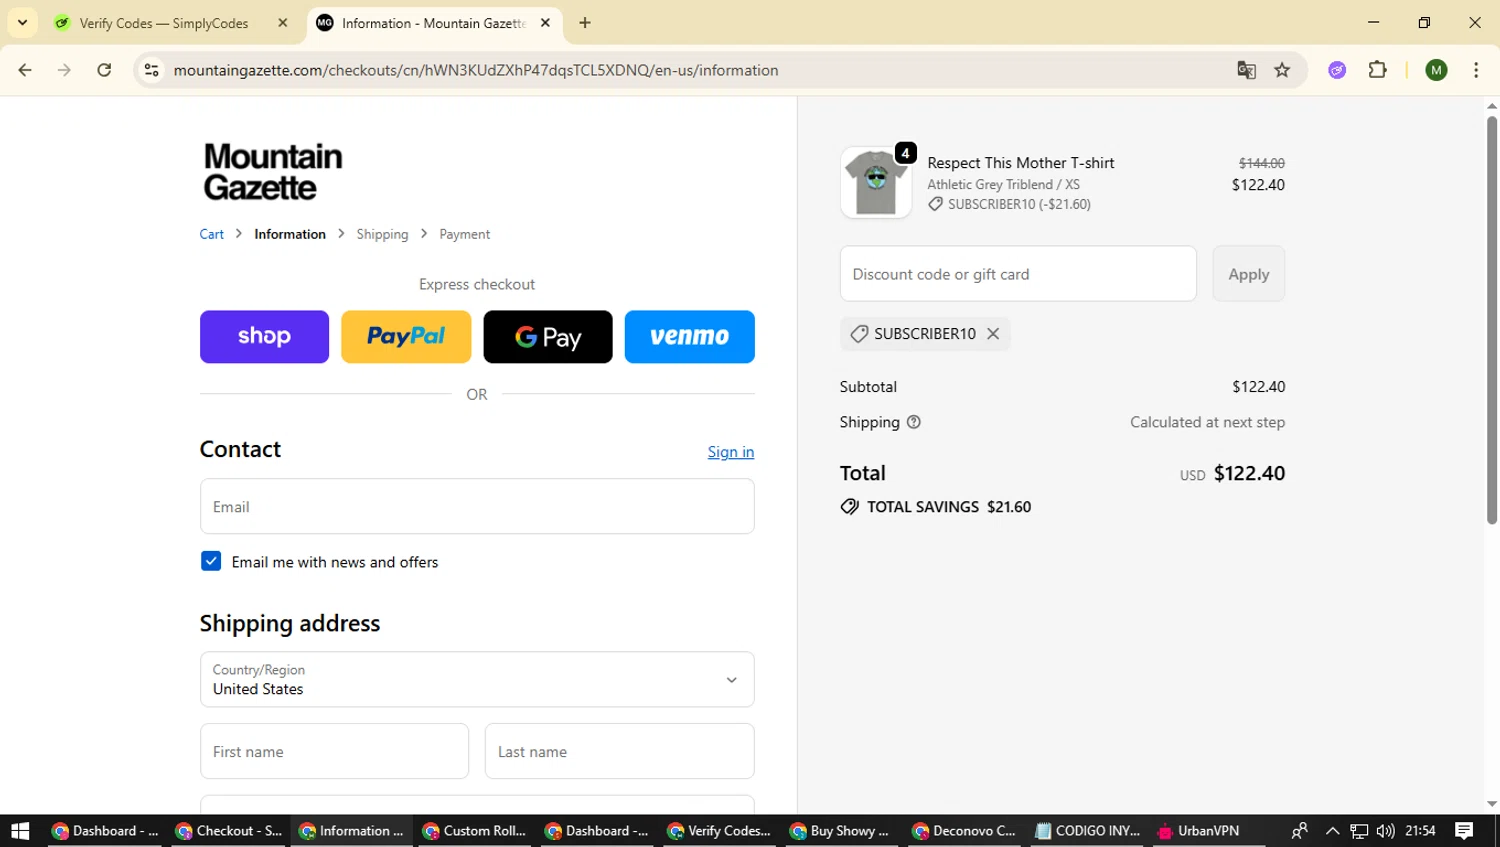Pay with Venmo button

[690, 337]
